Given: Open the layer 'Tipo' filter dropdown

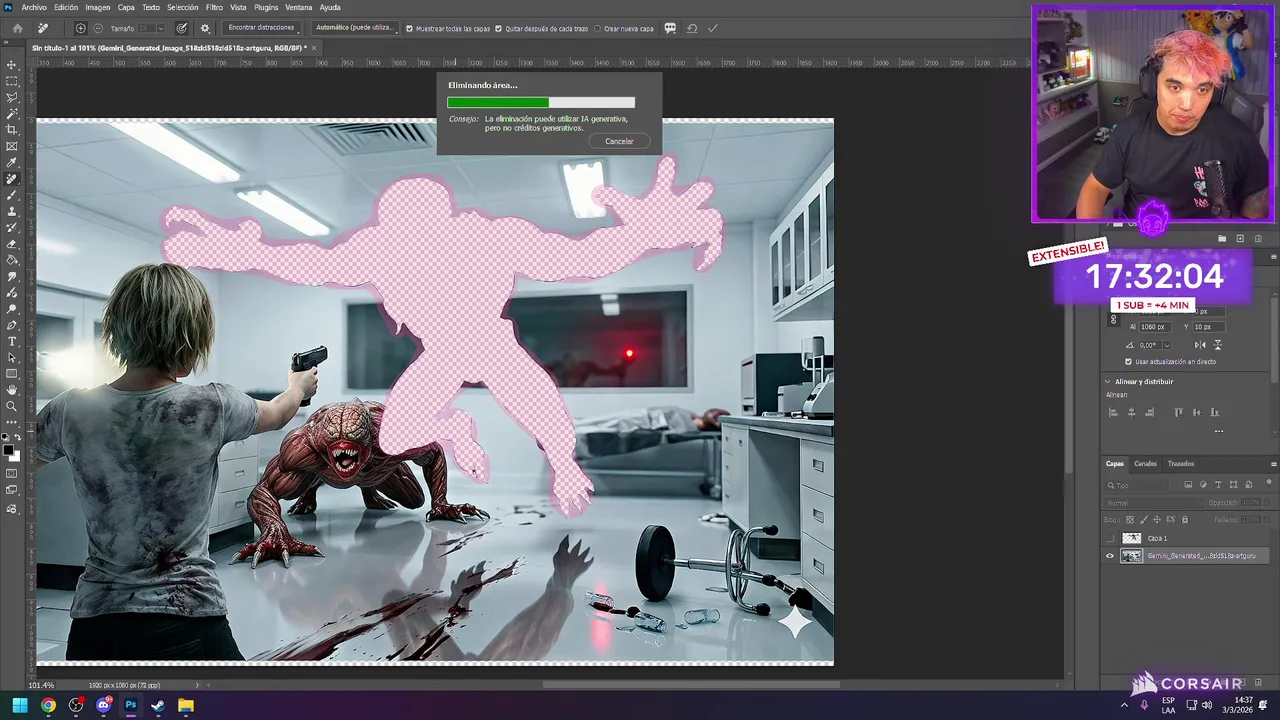Looking at the screenshot, I should pyautogui.click(x=1138, y=485).
